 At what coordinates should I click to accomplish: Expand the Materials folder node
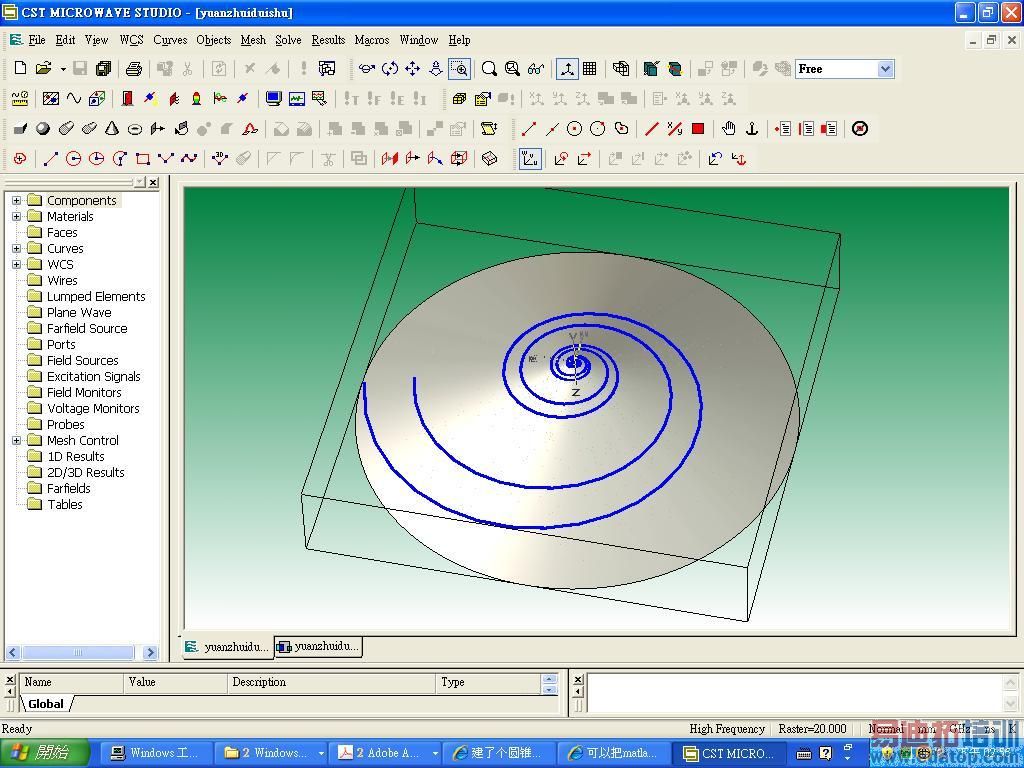click(x=16, y=216)
